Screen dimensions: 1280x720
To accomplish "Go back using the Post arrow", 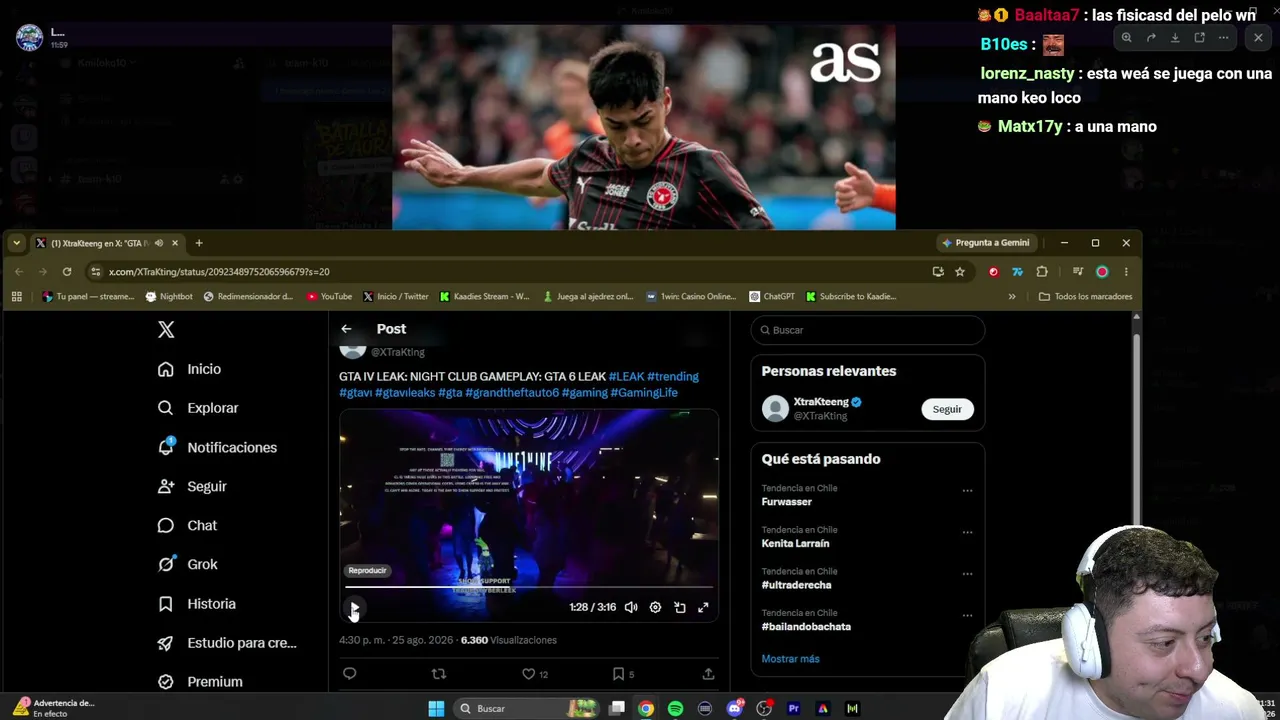I will pyautogui.click(x=346, y=329).
